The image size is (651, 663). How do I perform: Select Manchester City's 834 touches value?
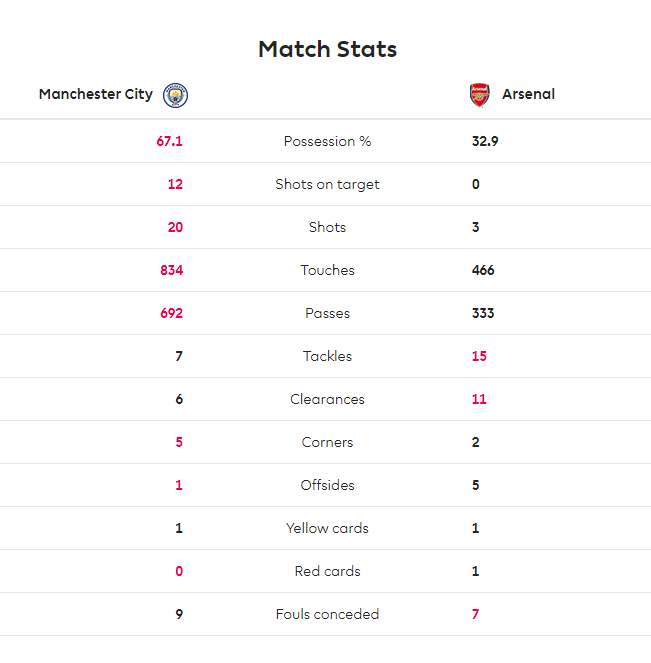172,270
